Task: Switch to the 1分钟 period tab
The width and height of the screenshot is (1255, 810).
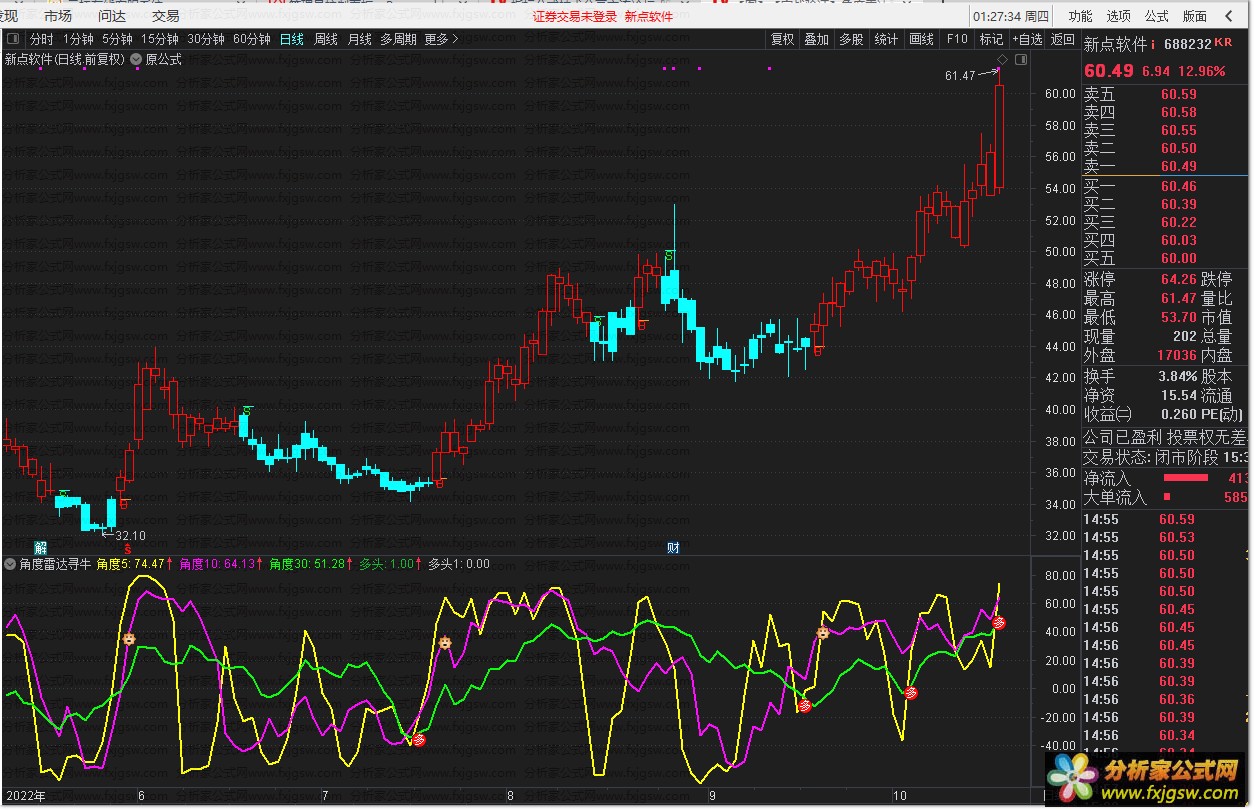Action: (x=78, y=39)
